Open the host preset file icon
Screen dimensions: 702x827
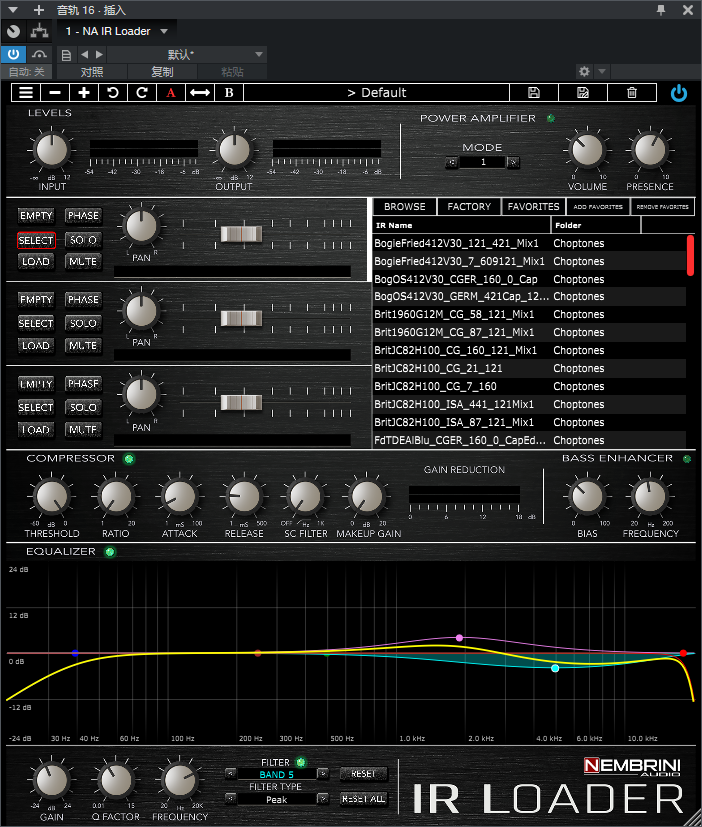[x=66, y=55]
